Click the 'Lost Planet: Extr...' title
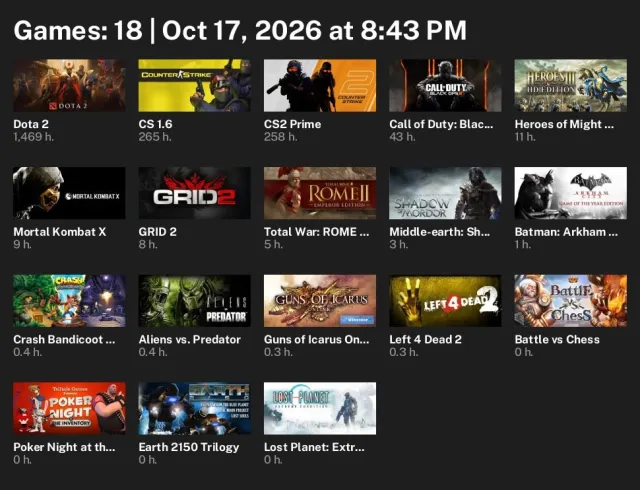This screenshot has height=490, width=640. coord(314,447)
